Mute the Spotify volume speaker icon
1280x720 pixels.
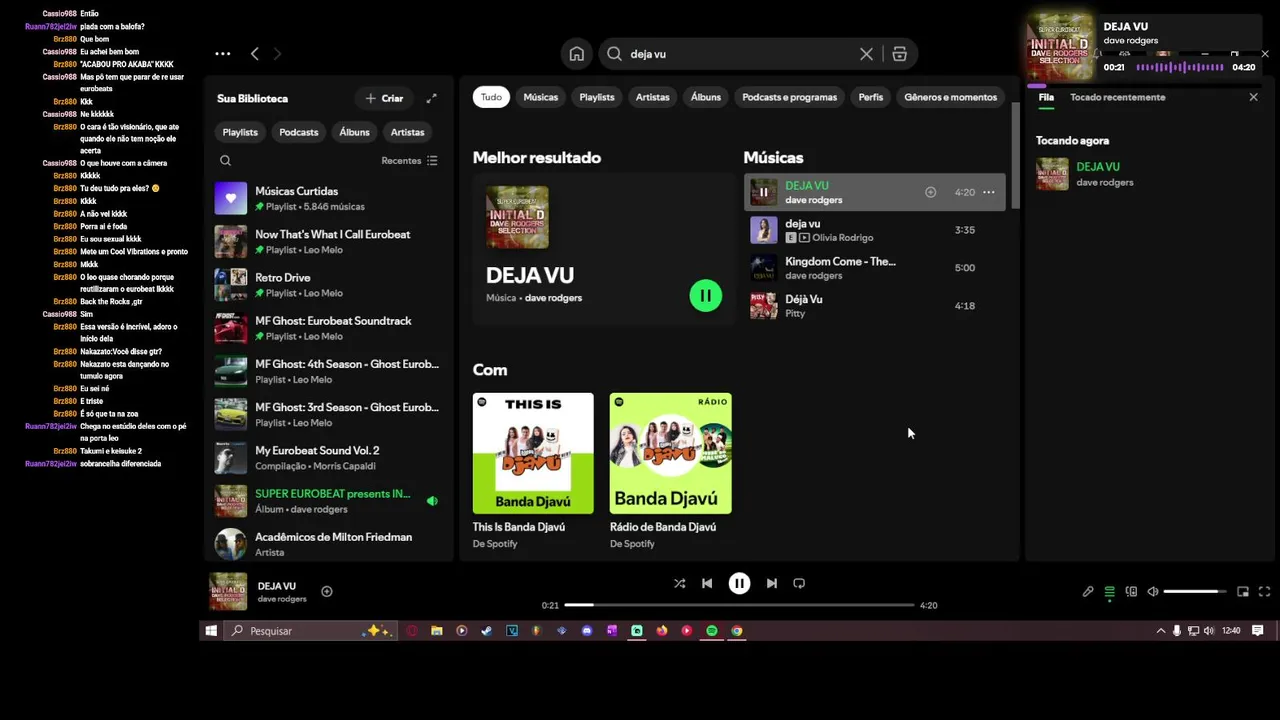click(x=1152, y=592)
